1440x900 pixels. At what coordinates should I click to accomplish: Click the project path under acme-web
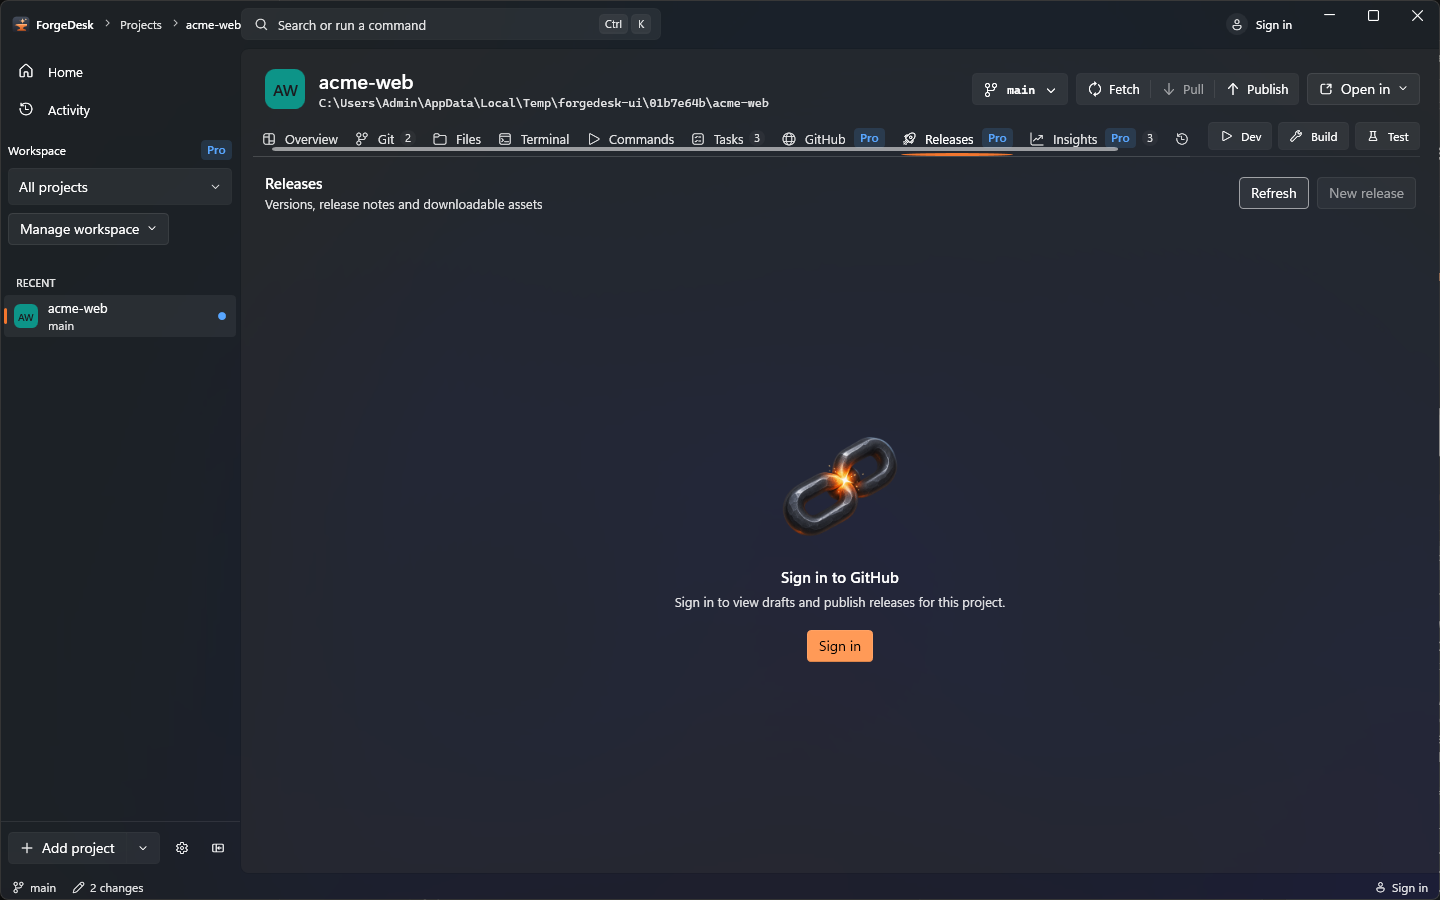click(x=544, y=103)
